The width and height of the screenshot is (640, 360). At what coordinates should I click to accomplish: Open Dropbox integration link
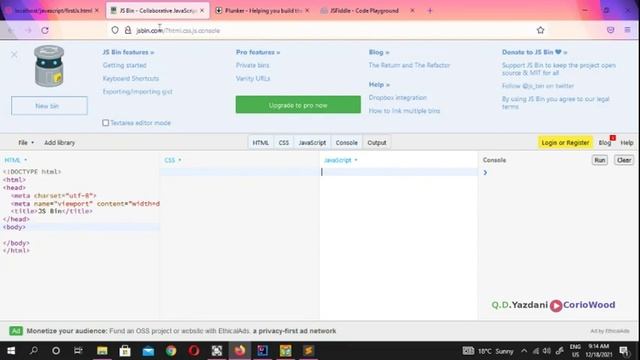(x=398, y=98)
